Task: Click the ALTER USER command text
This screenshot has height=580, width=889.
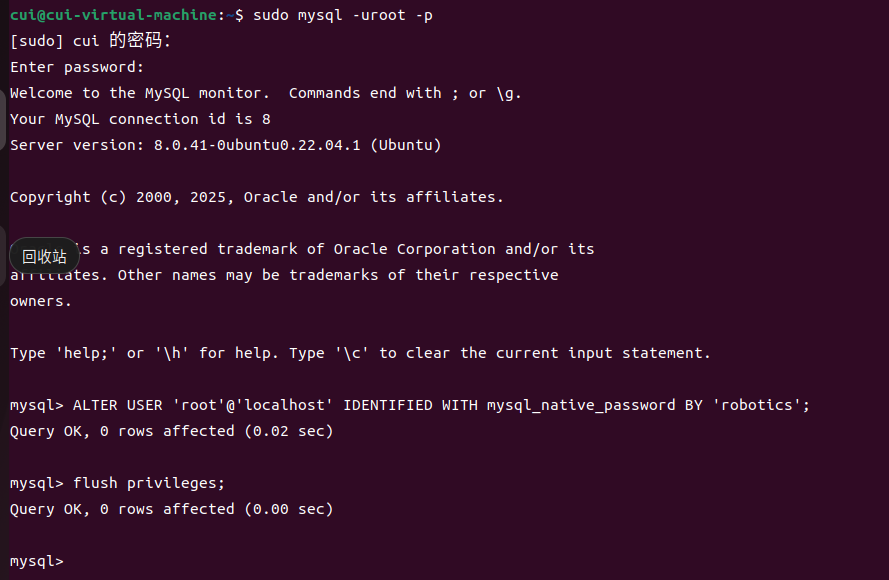Action: click(441, 405)
